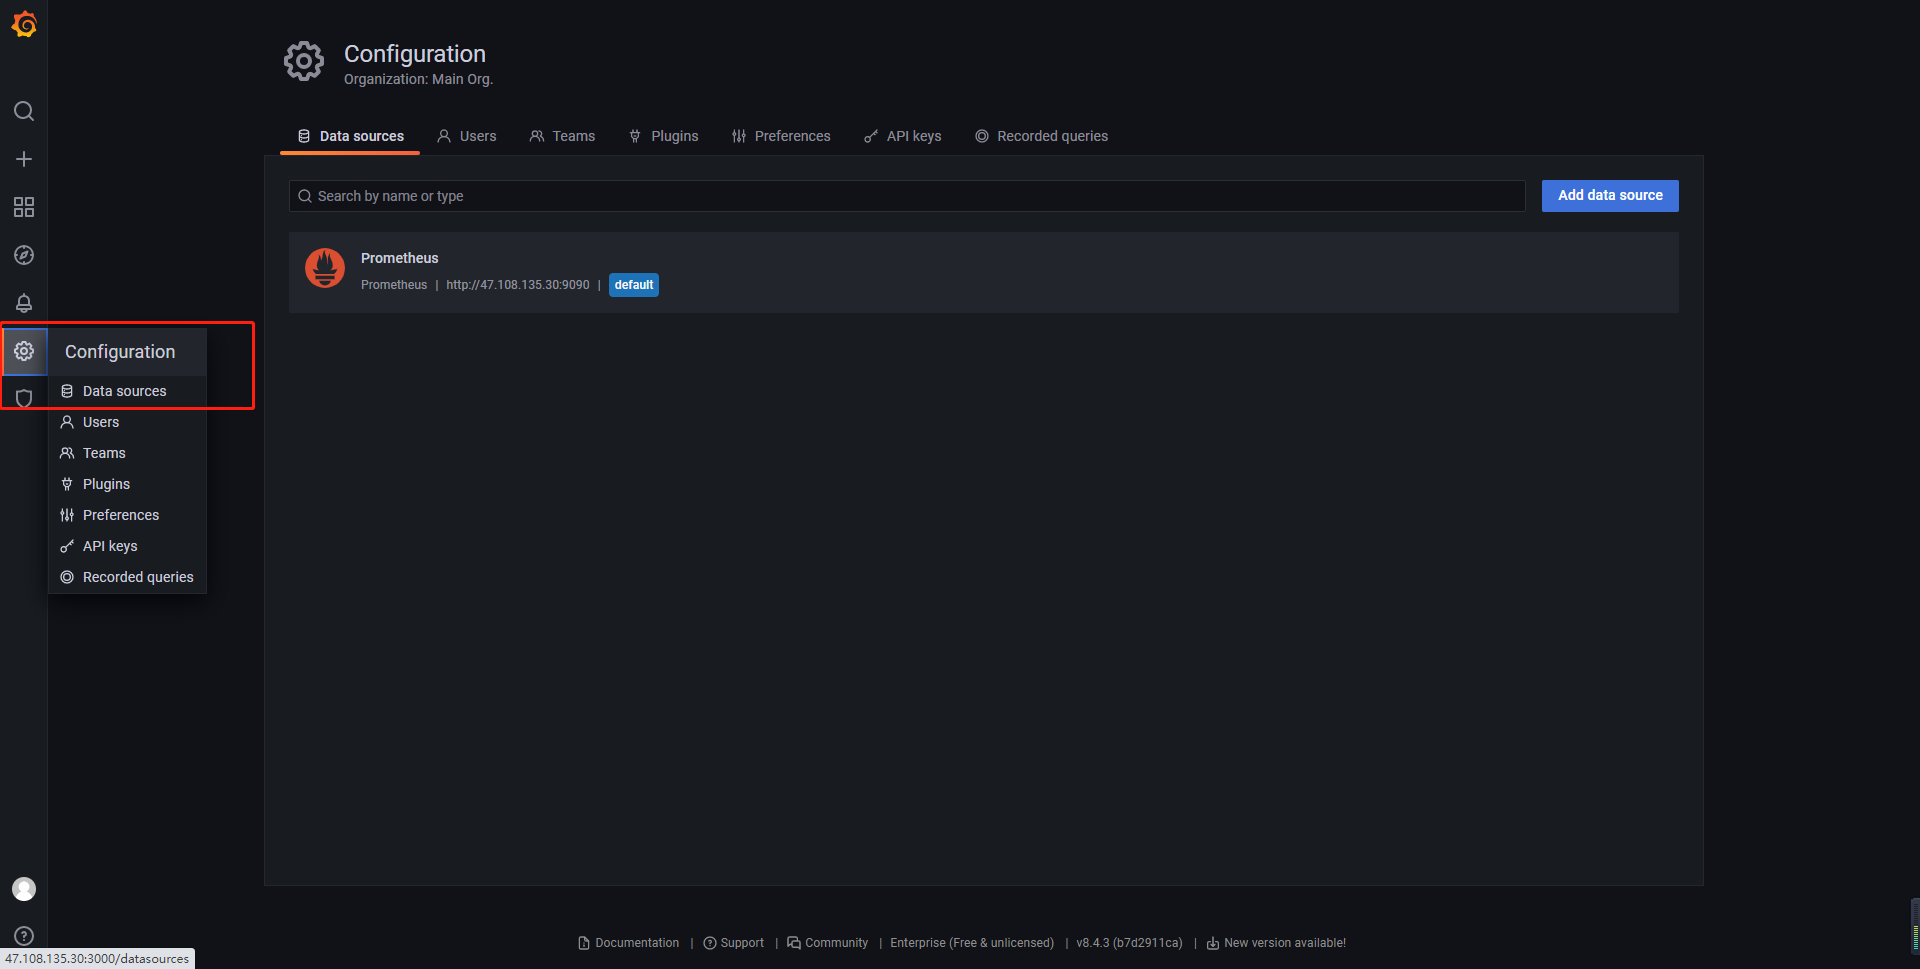Click the Prometheus URL http://47.108.135.30:9090 text
This screenshot has width=1920, height=969.
point(518,285)
